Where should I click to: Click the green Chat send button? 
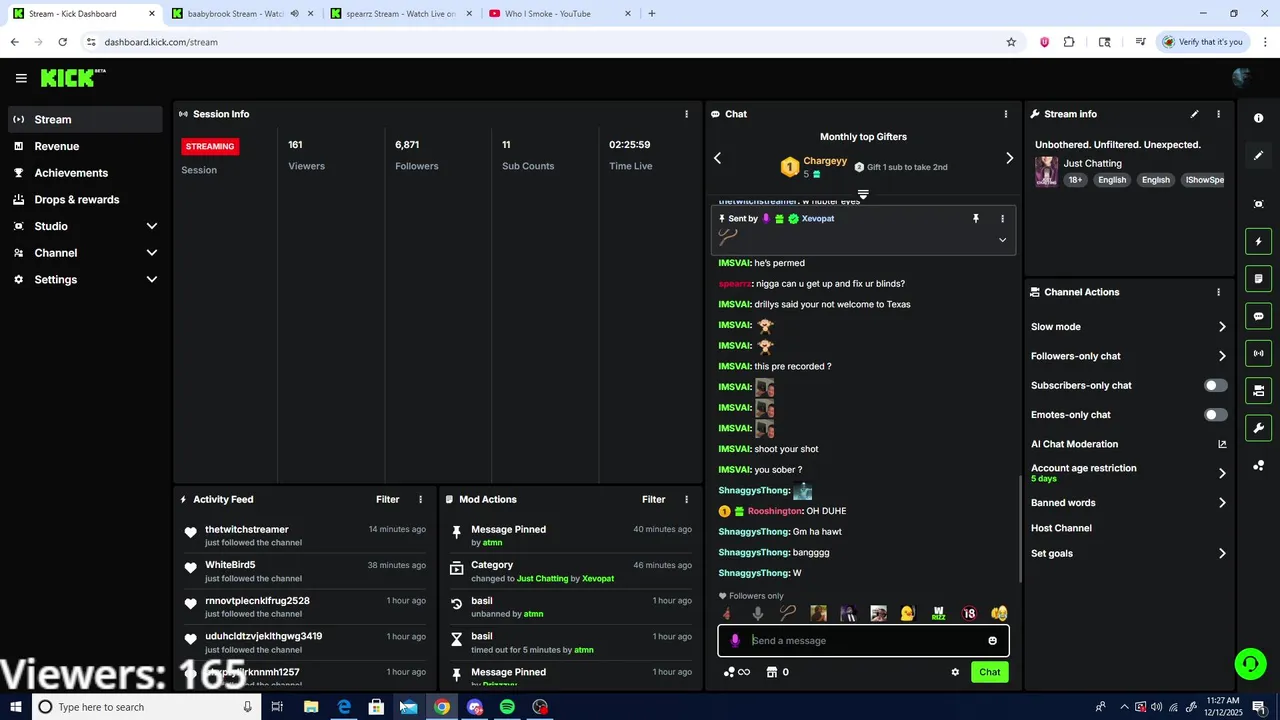tap(989, 672)
